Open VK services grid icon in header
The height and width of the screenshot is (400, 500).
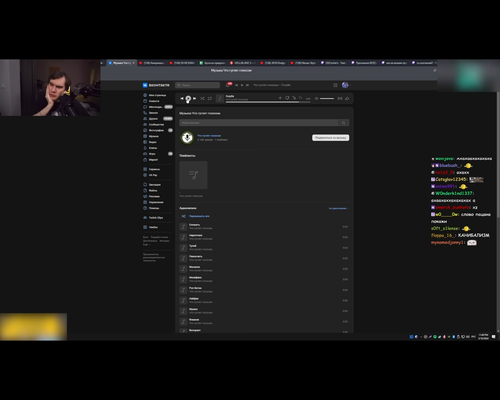pos(335,85)
